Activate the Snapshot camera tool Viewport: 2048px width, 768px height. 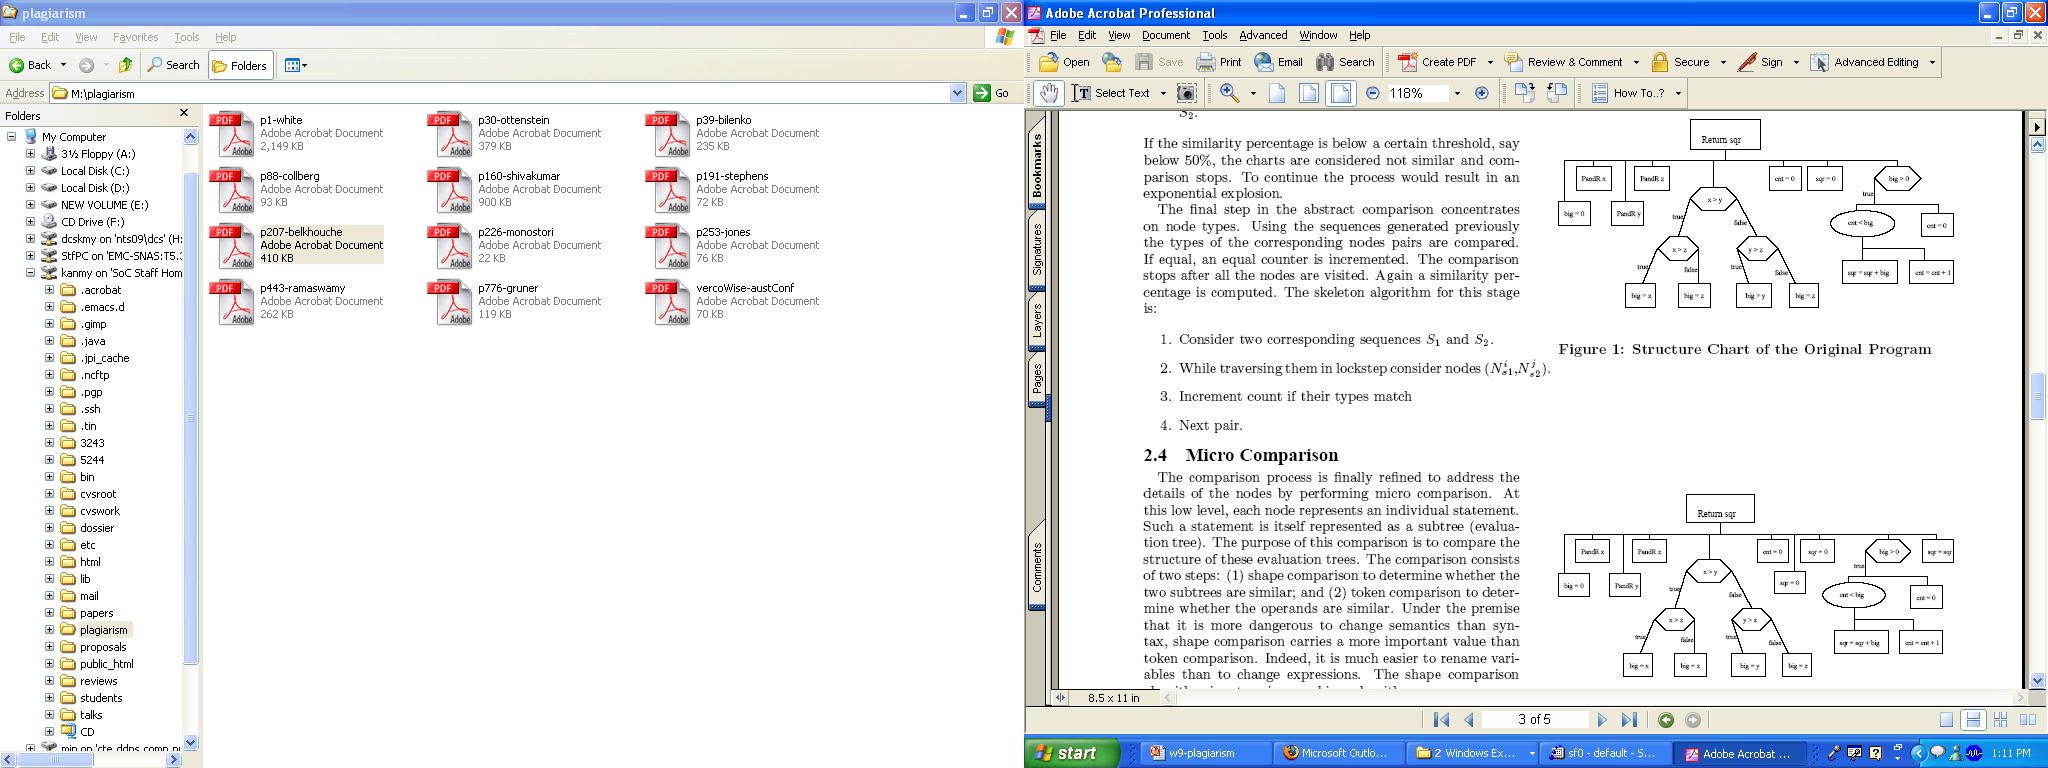point(1187,93)
